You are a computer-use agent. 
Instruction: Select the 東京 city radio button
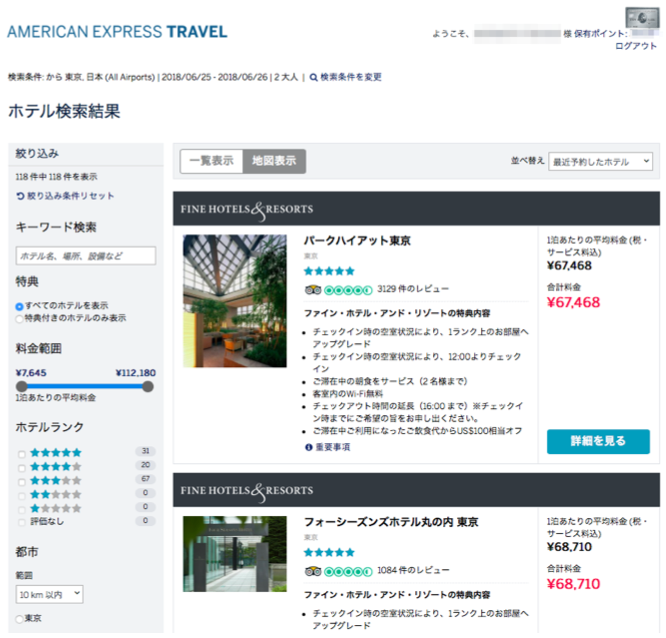[19, 619]
